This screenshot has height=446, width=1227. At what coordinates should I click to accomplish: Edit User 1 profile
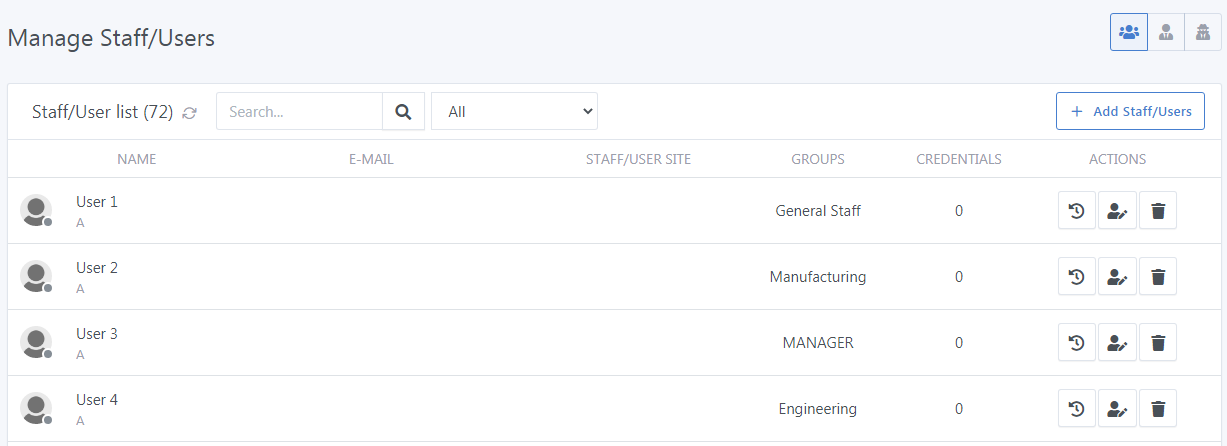pos(1117,211)
